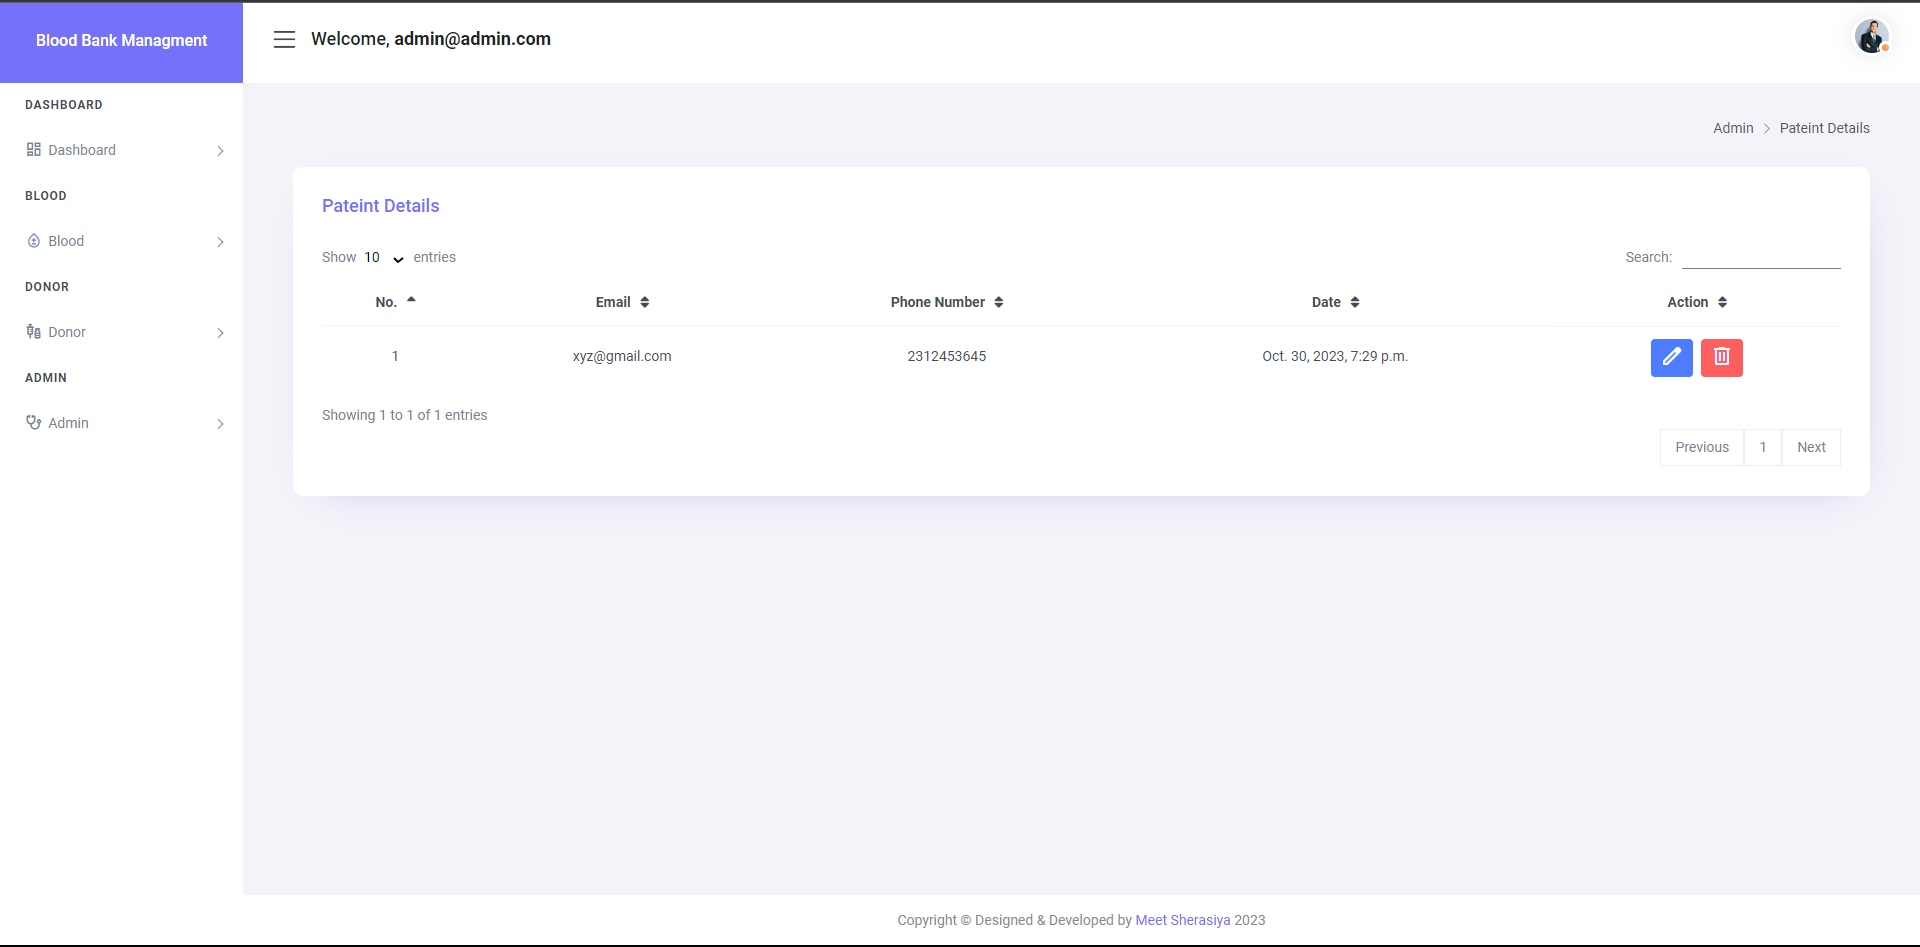Click the Date column header label
This screenshot has height=947, width=1920.
tap(1326, 302)
